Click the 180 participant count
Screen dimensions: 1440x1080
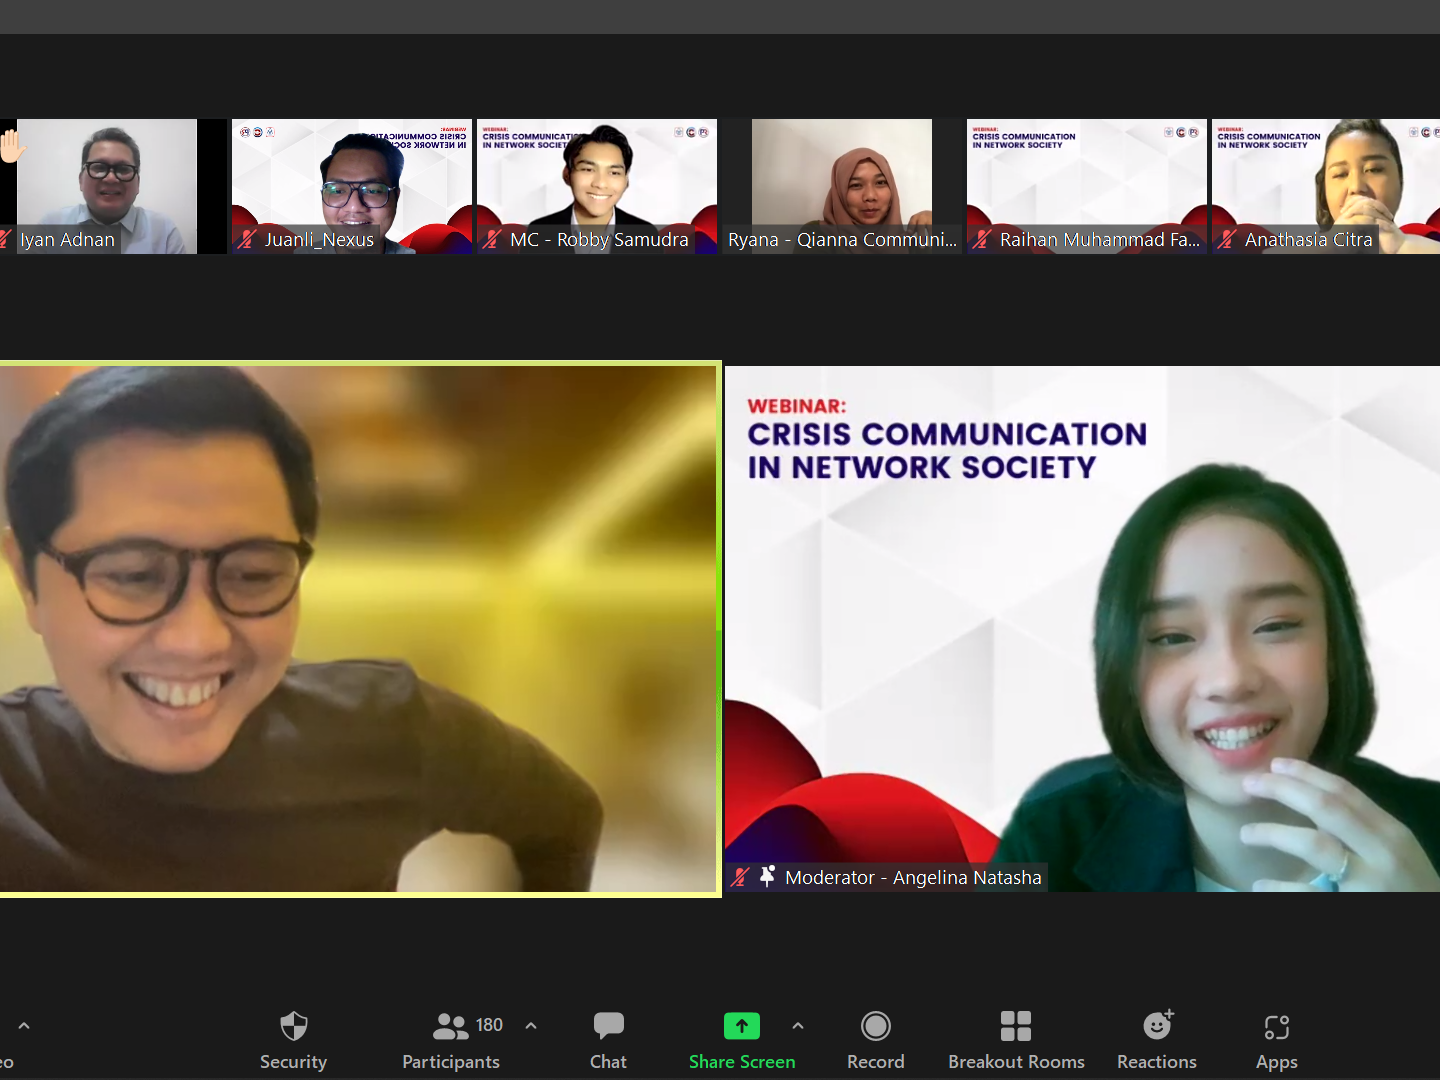coord(489,1024)
